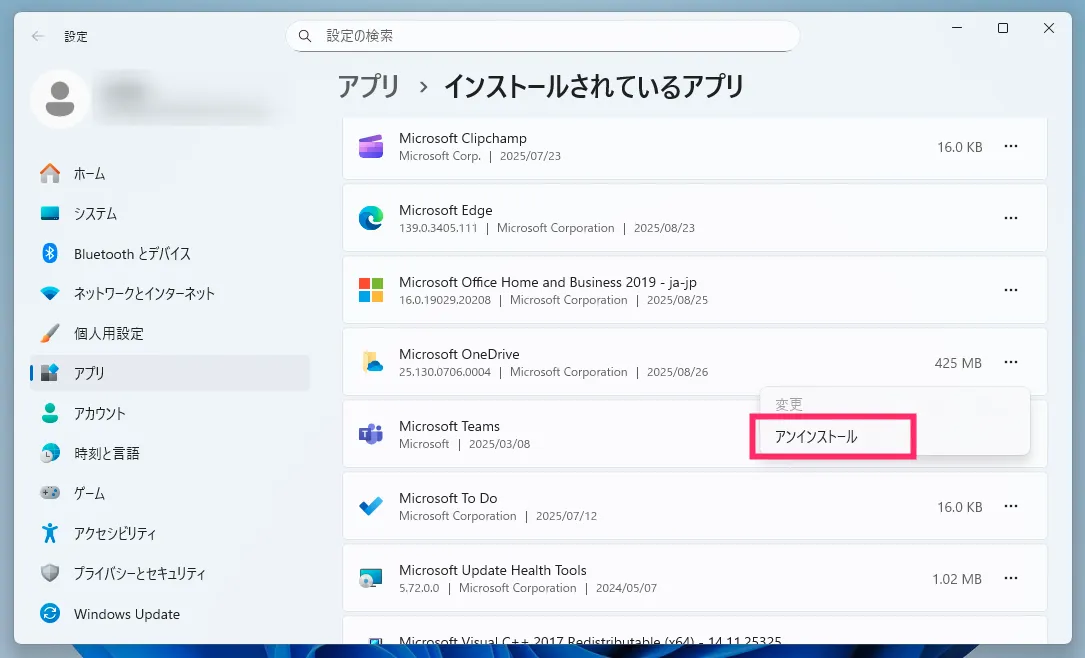
Task: Click the privacy shield icon
Action: click(x=50, y=573)
